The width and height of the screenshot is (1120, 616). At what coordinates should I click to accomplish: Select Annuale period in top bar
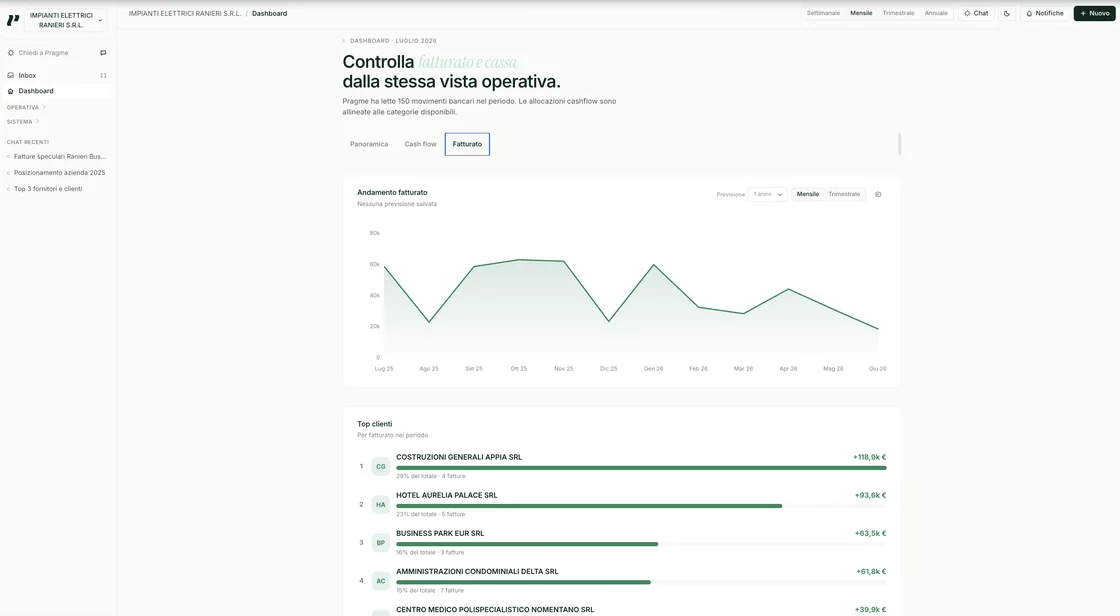[936, 14]
